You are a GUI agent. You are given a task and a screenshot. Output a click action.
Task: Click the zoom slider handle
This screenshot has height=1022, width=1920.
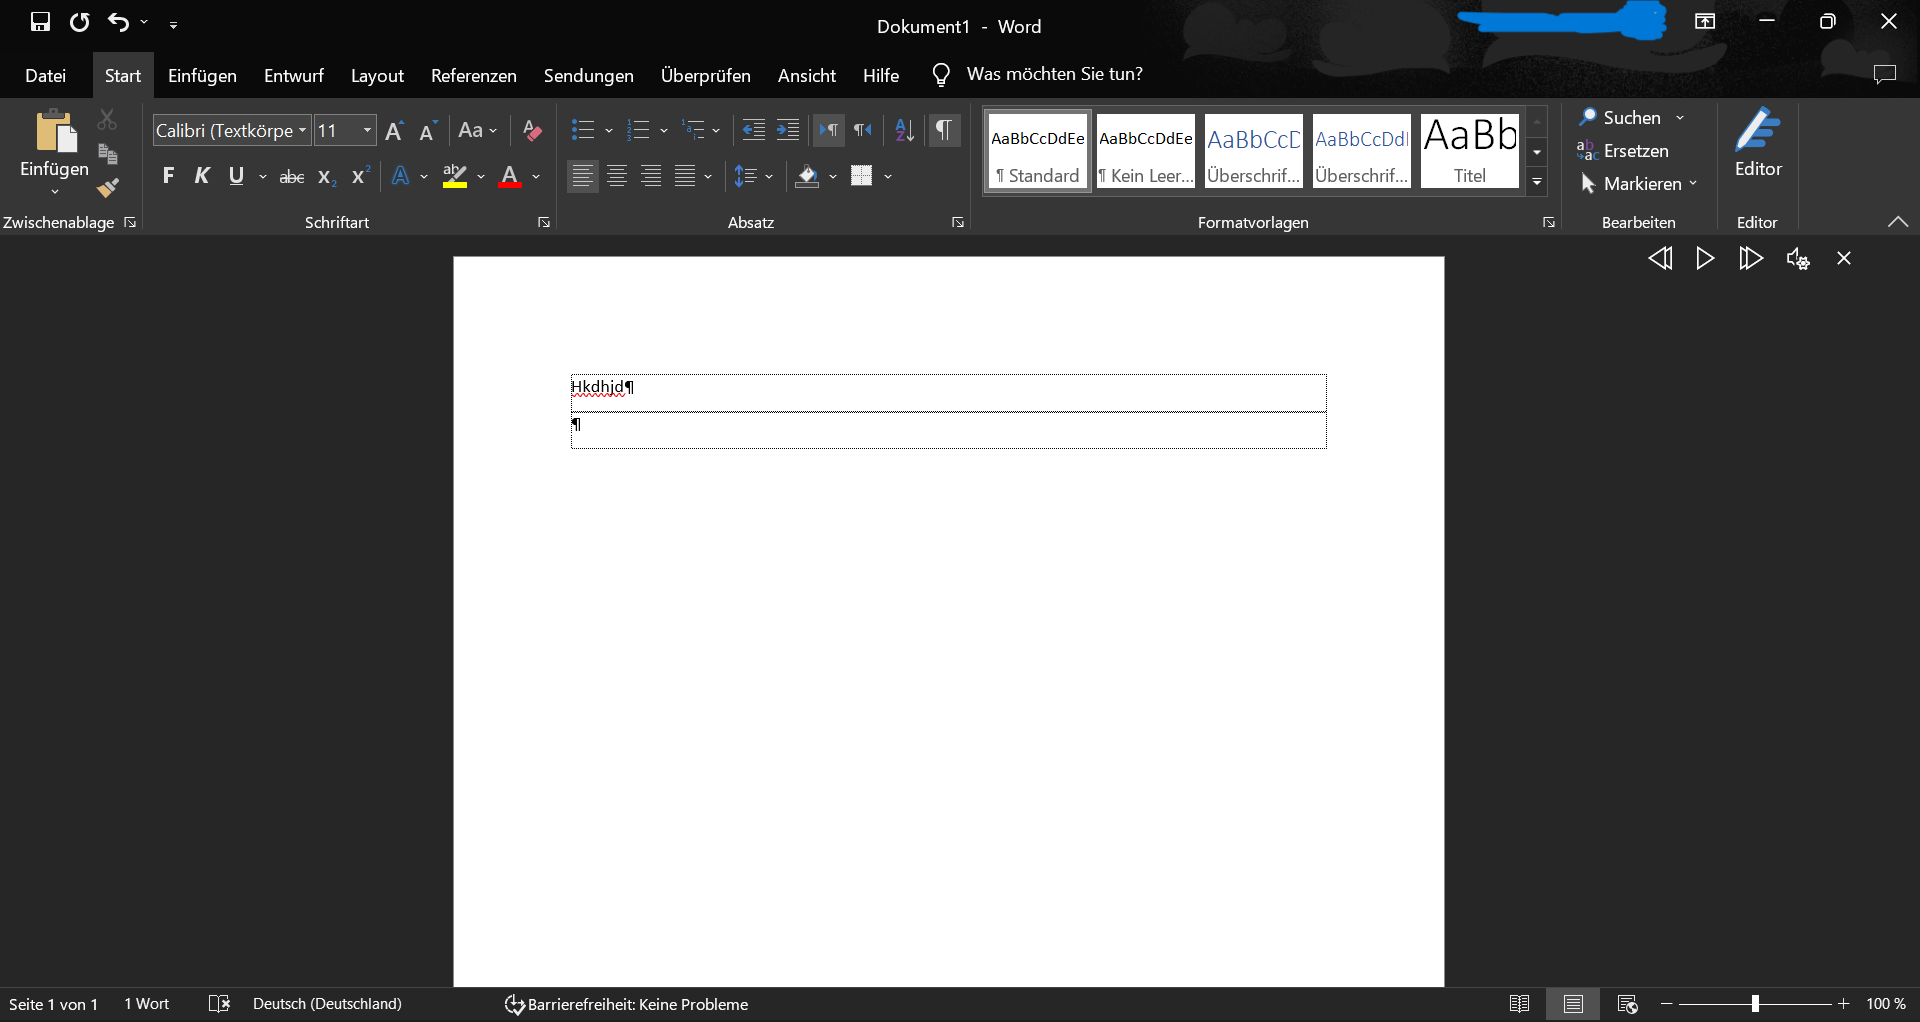(x=1755, y=1004)
